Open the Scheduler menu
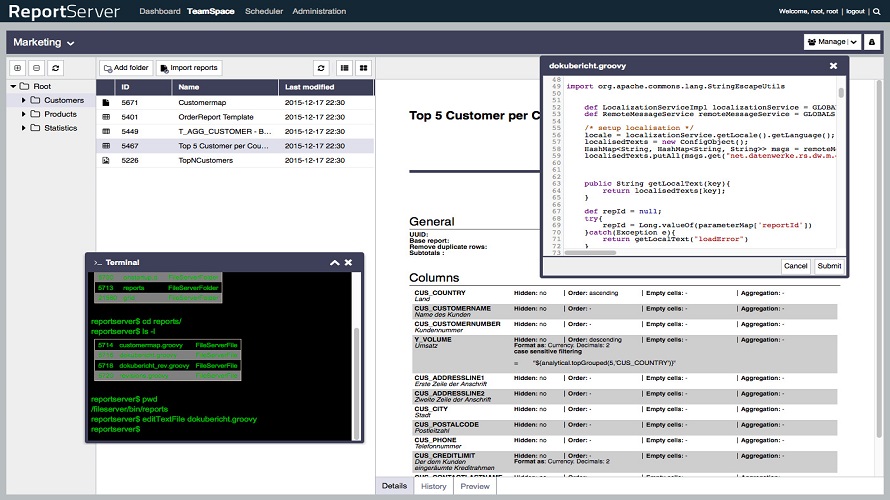 pos(264,12)
